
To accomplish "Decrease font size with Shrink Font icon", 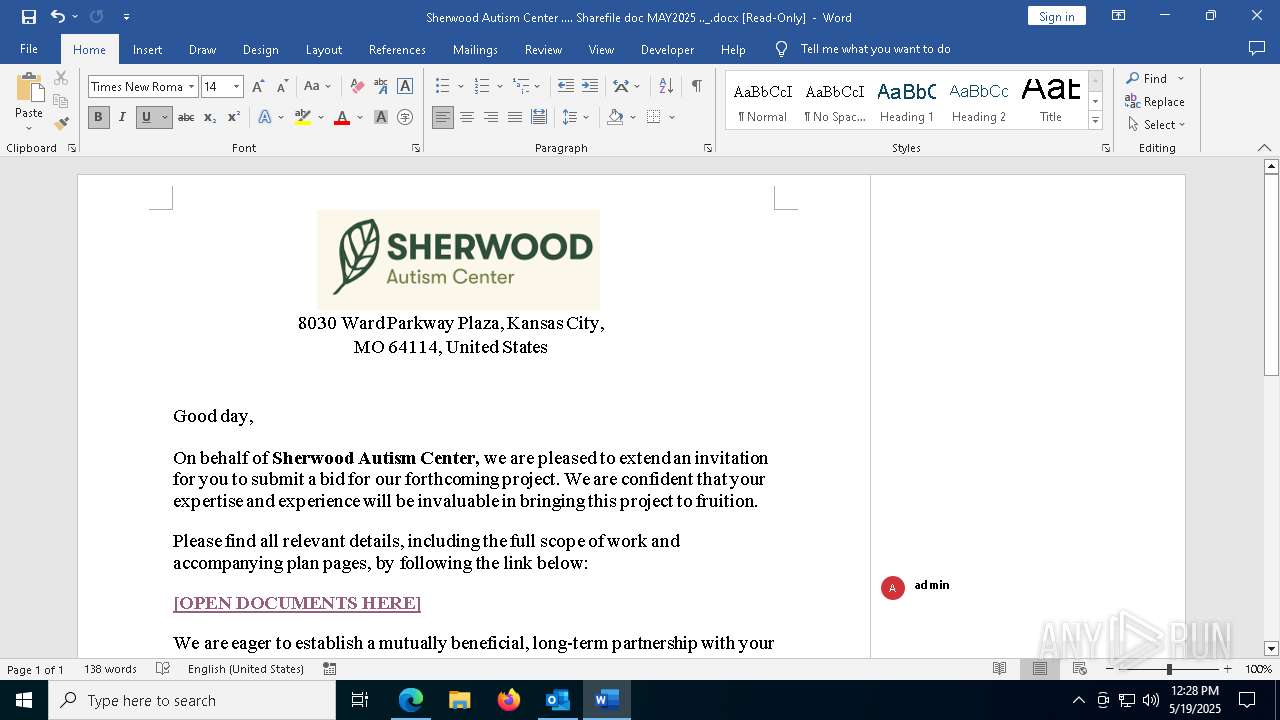I will pyautogui.click(x=282, y=86).
